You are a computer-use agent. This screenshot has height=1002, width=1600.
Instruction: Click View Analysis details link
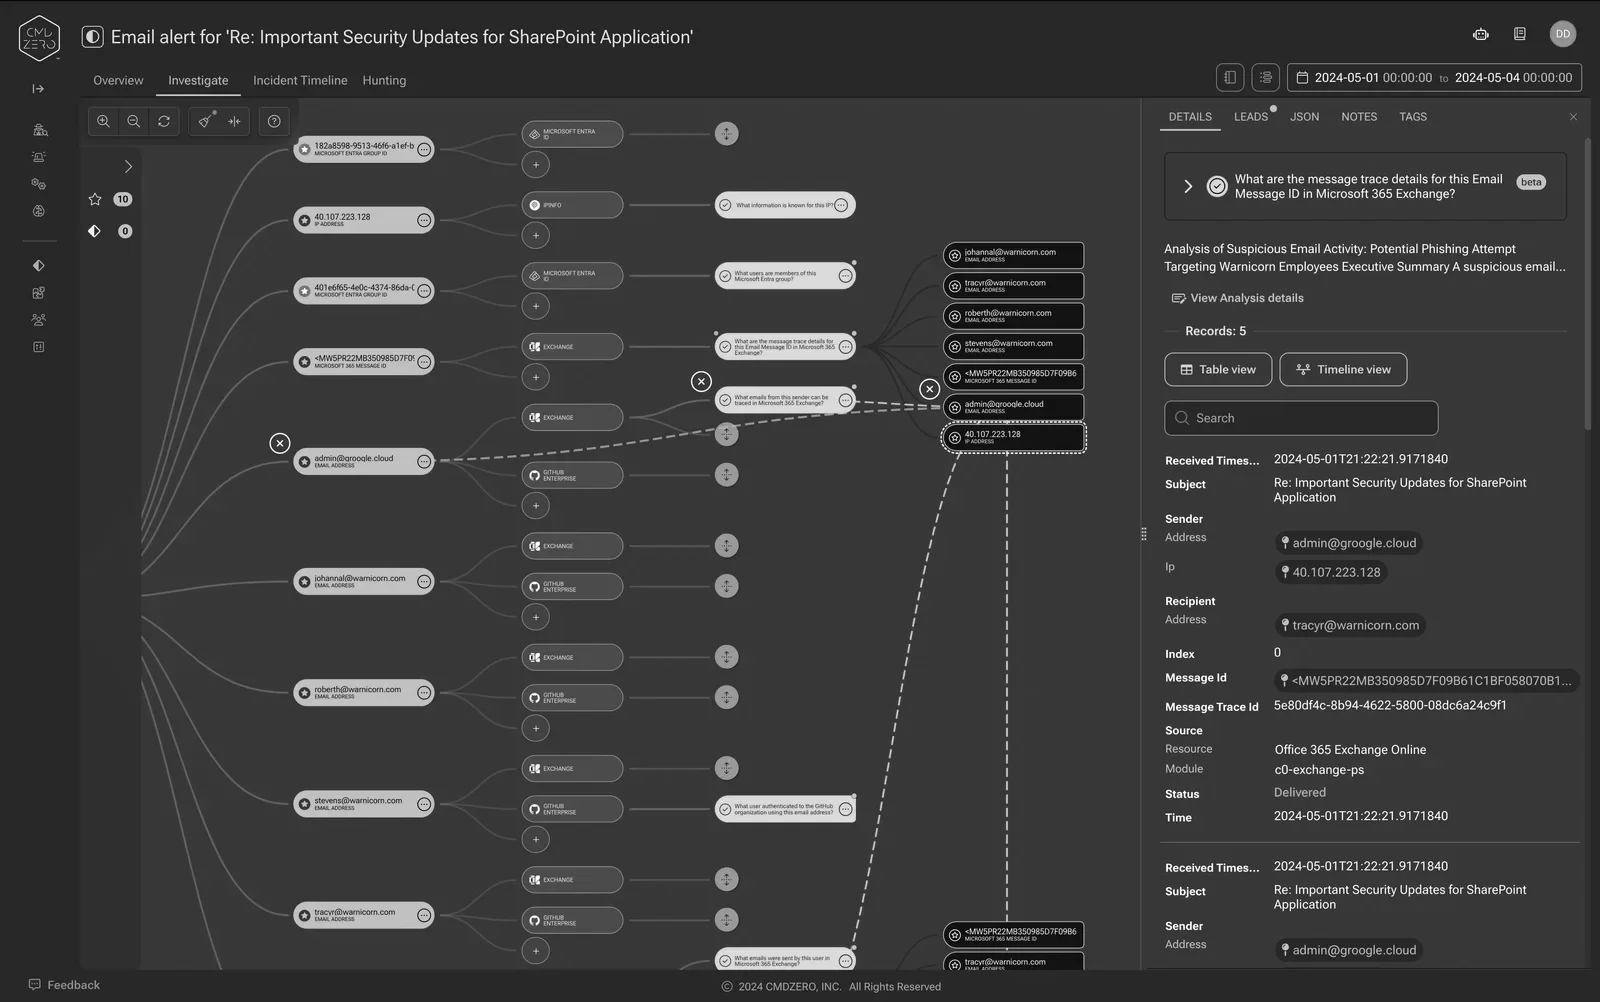[x=1238, y=298]
